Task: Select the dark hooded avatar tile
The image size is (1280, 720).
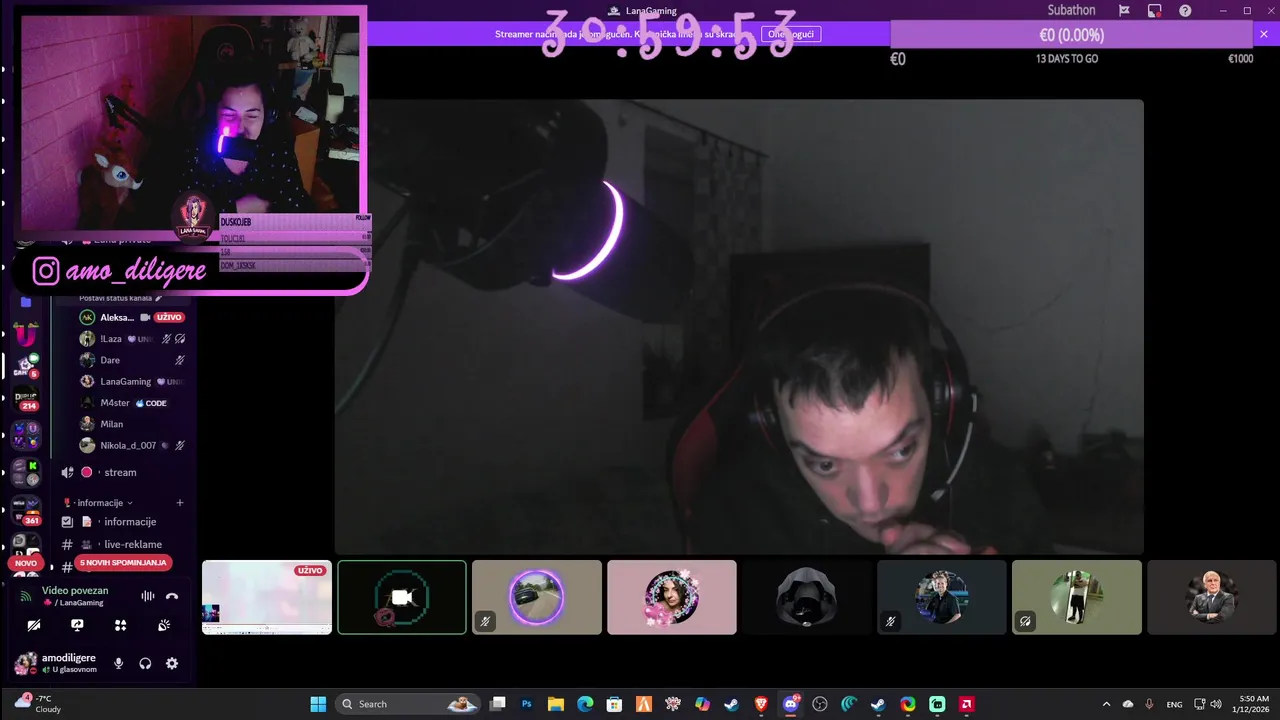Action: click(807, 597)
